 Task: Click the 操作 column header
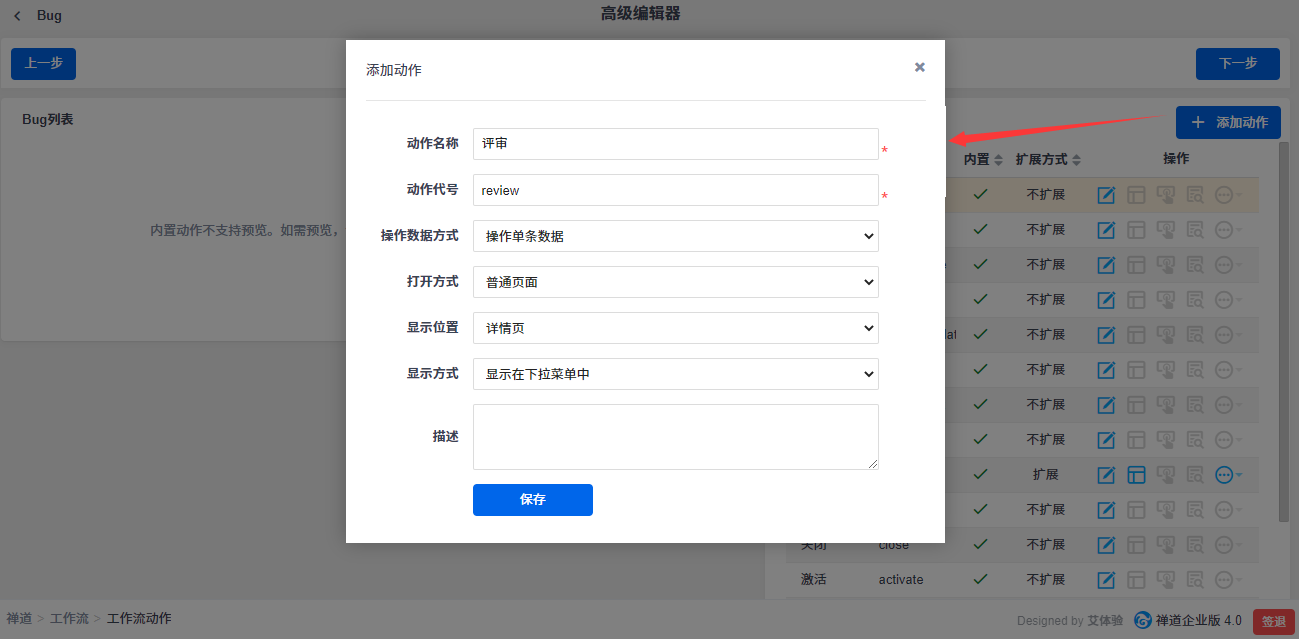point(1176,159)
